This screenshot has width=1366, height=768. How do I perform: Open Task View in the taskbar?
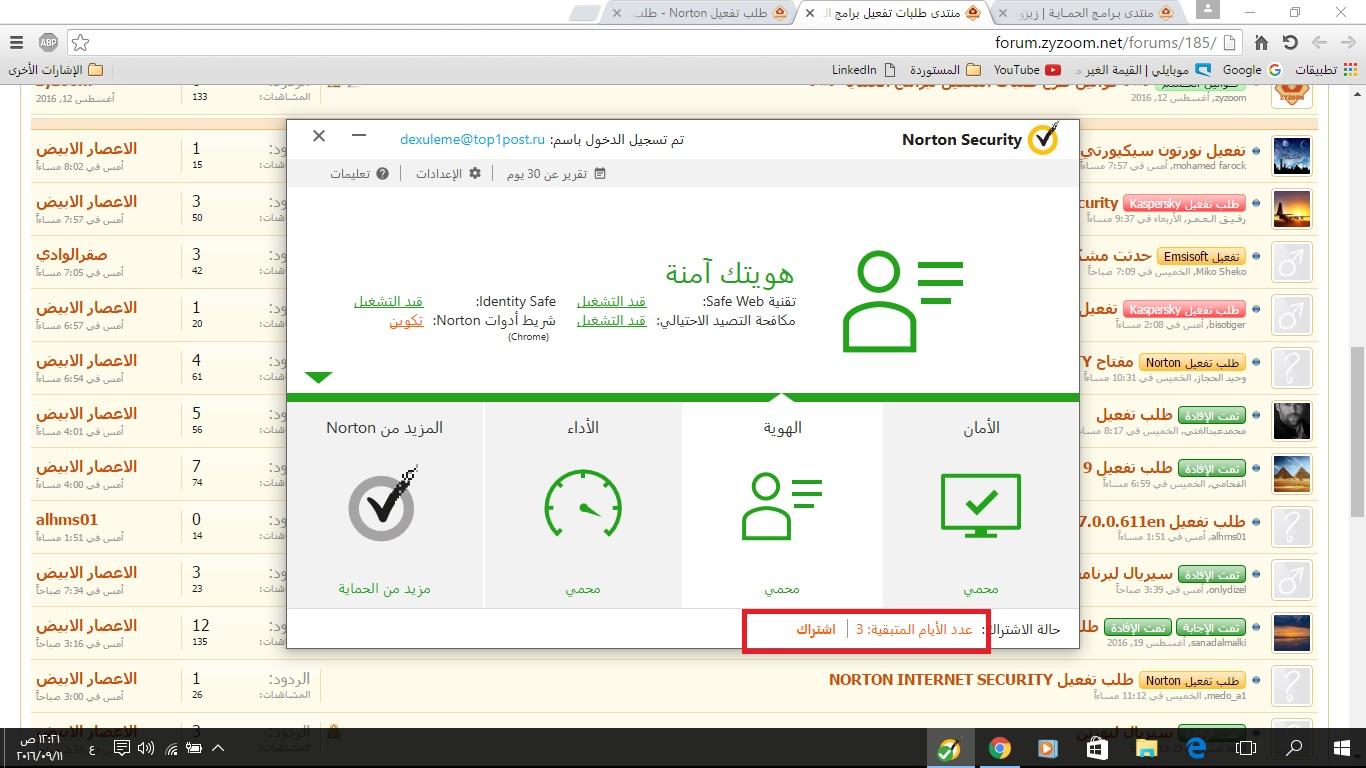[x=1245, y=748]
